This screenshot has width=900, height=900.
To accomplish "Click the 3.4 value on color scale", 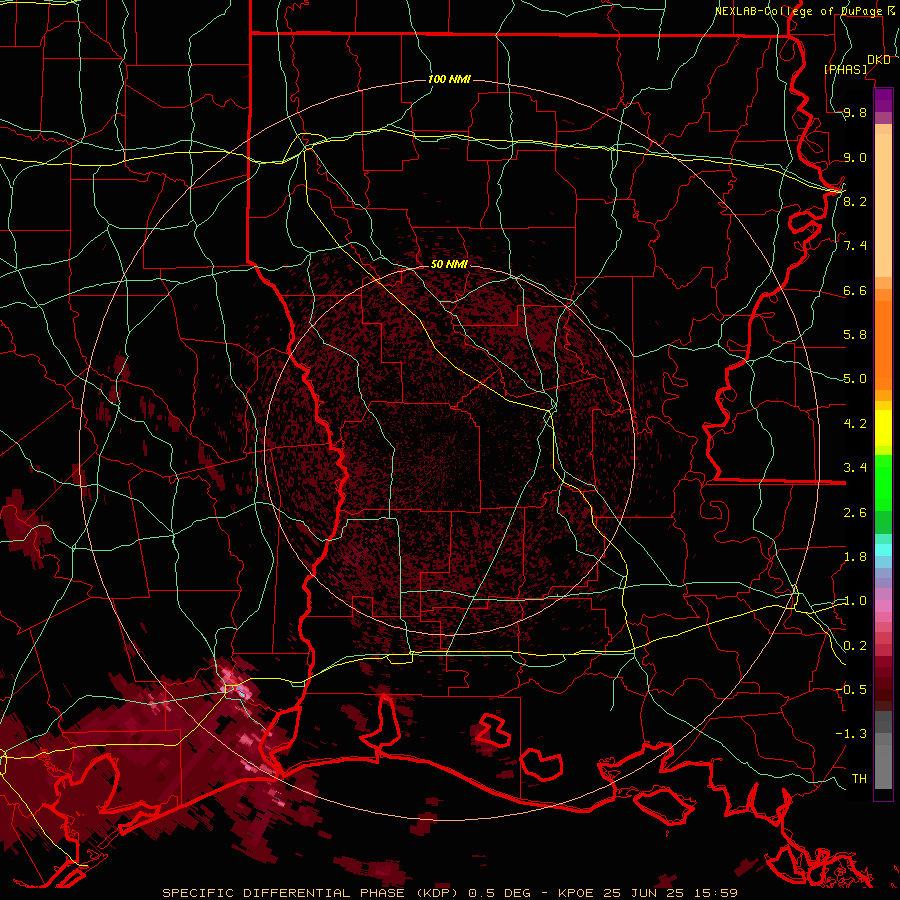I will point(855,467).
